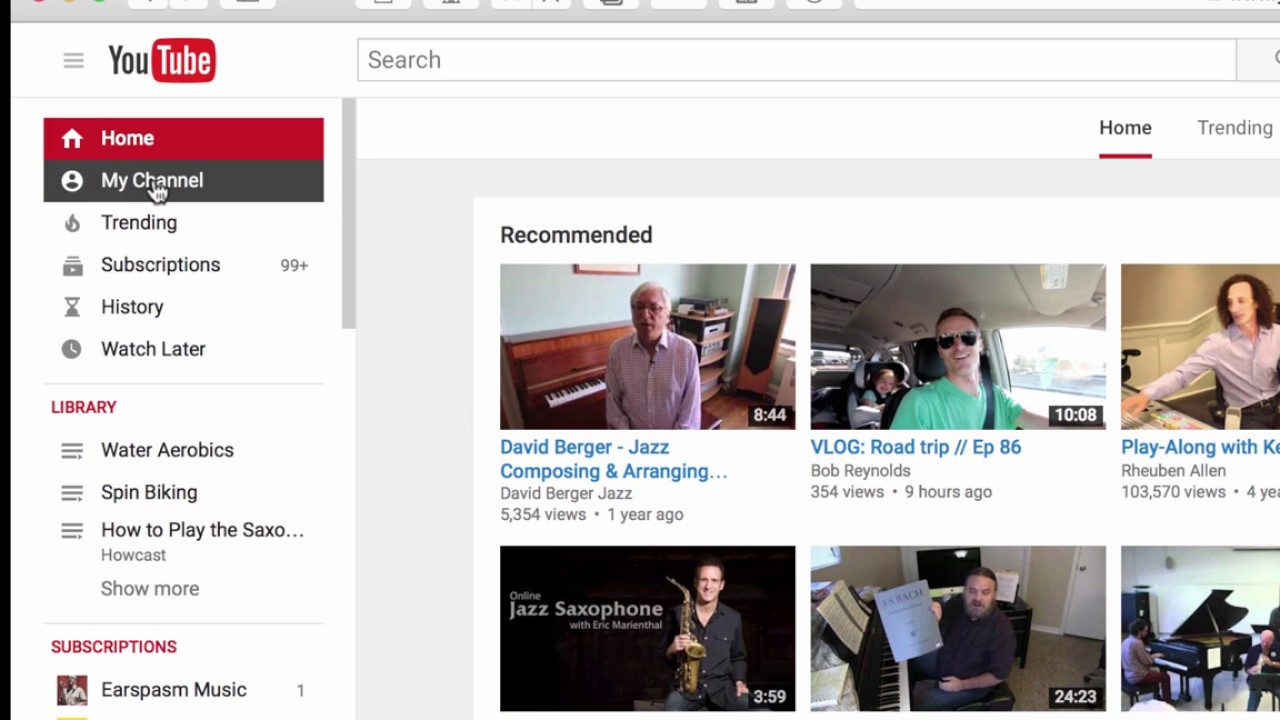The image size is (1280, 720).
Task: Open the LIBRARY section heading
Action: [84, 407]
